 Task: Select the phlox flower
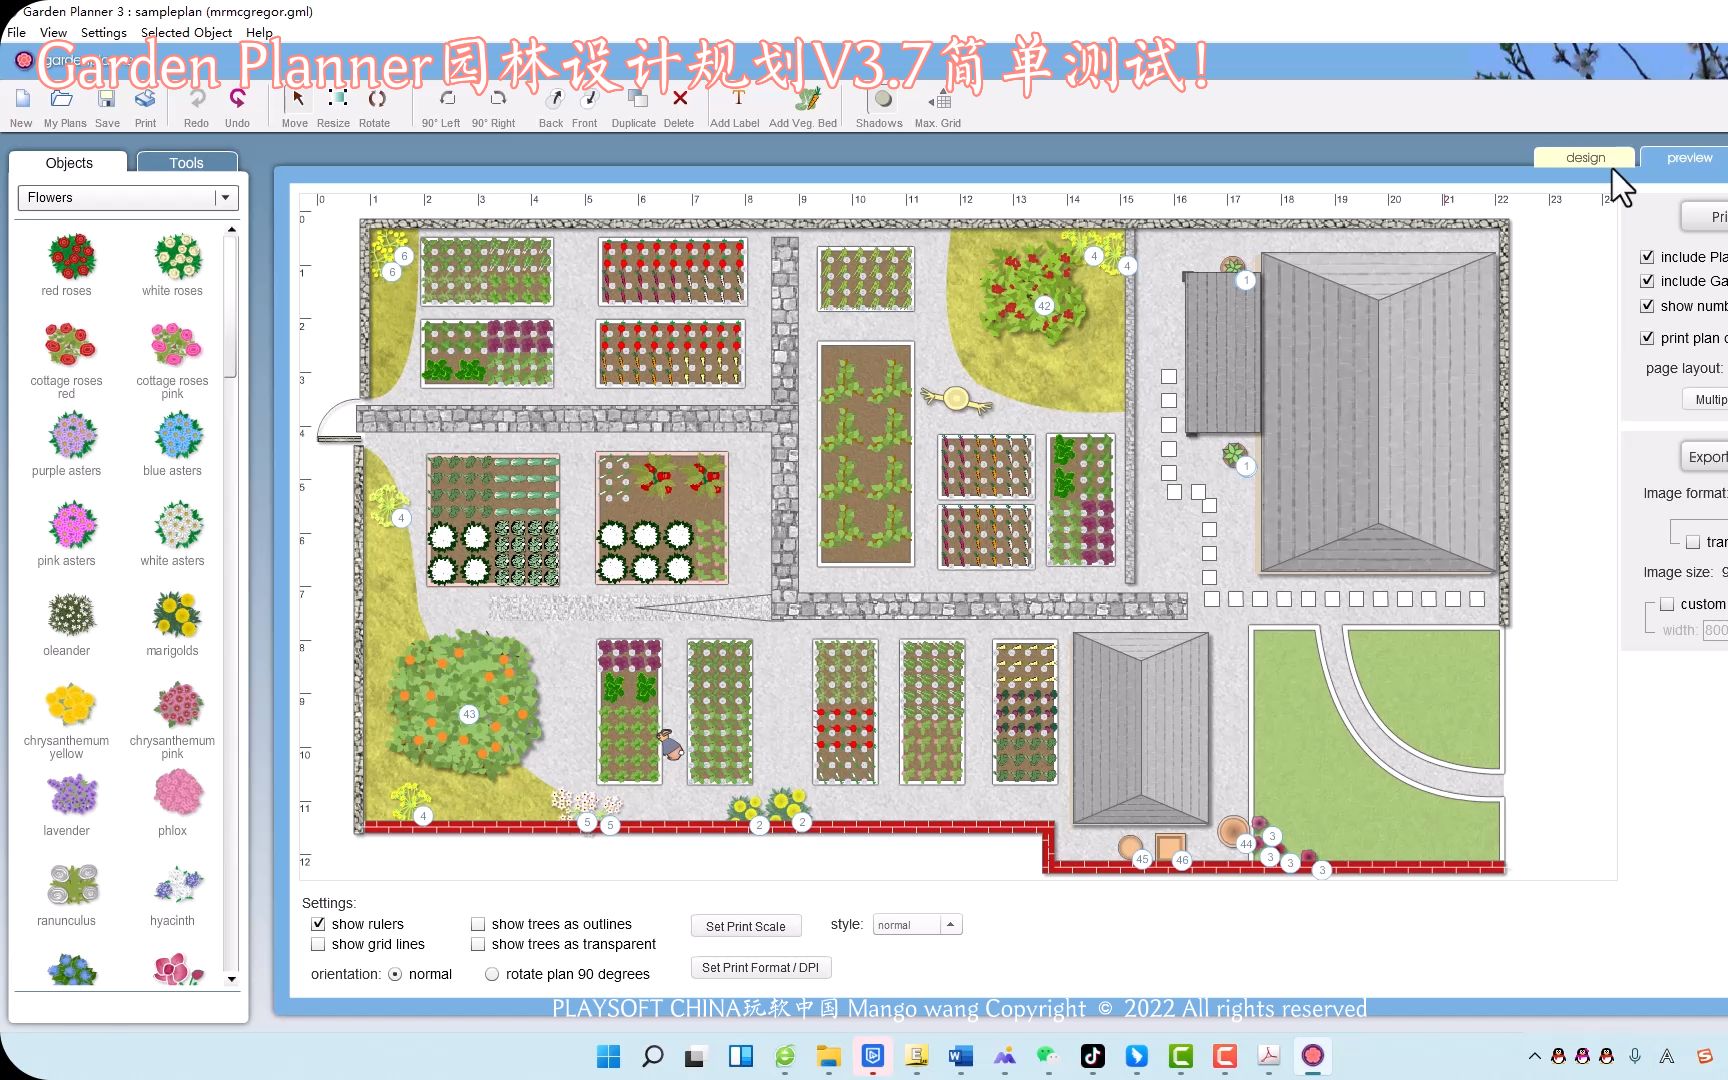[179, 794]
